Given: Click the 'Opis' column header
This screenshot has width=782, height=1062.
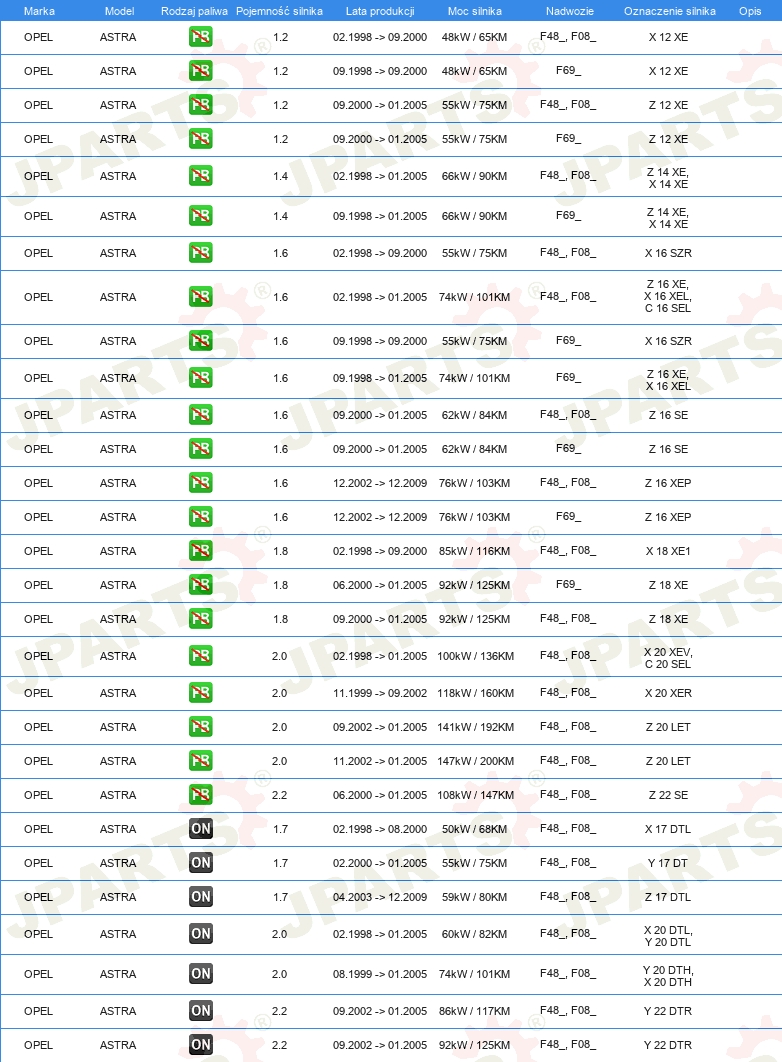Looking at the screenshot, I should click(750, 11).
